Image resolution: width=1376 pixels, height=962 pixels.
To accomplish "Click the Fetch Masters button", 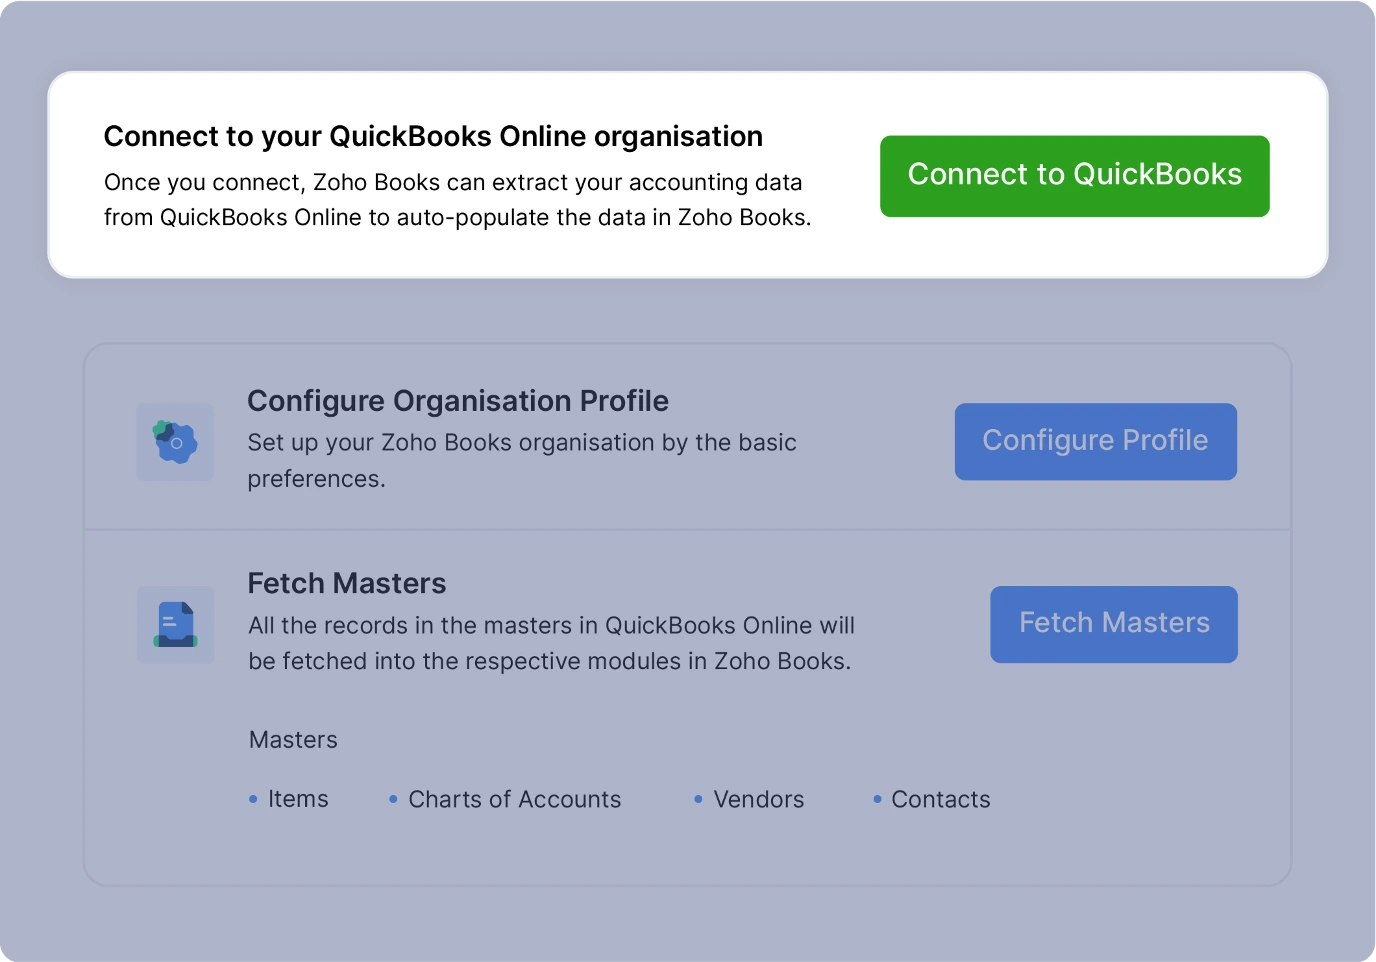I will [1113, 624].
